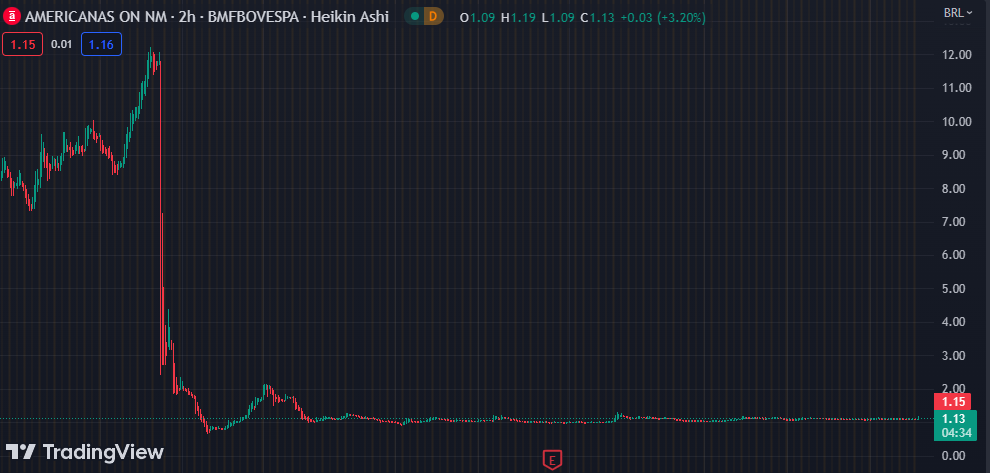
Task: Toggle the green market status dot
Action: click(415, 17)
